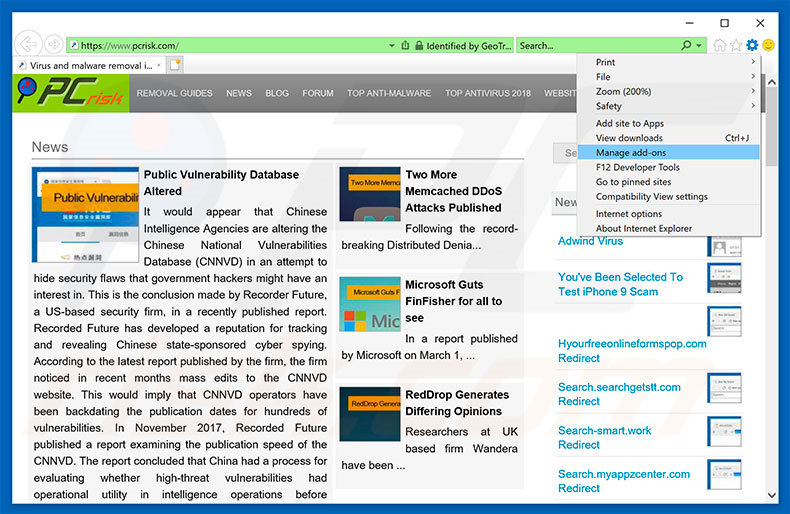The width and height of the screenshot is (790, 514).
Task: Open the Search.searchgetstt.com Redirect link
Action: (619, 394)
